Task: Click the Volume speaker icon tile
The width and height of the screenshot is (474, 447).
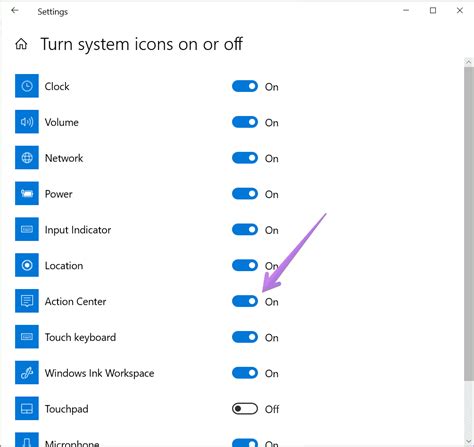Action: click(x=27, y=122)
